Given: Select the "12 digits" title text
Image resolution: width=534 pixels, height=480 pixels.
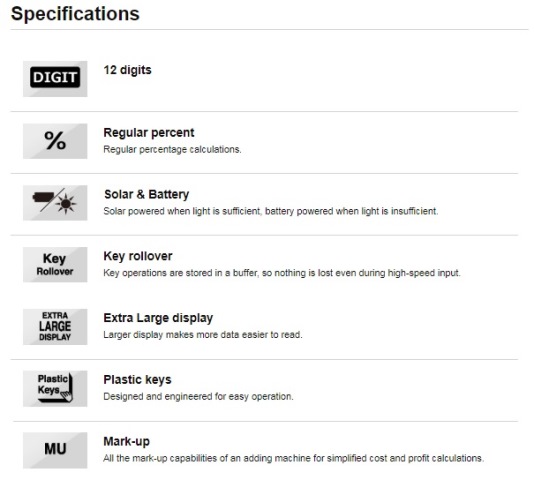Looking at the screenshot, I should click(127, 70).
